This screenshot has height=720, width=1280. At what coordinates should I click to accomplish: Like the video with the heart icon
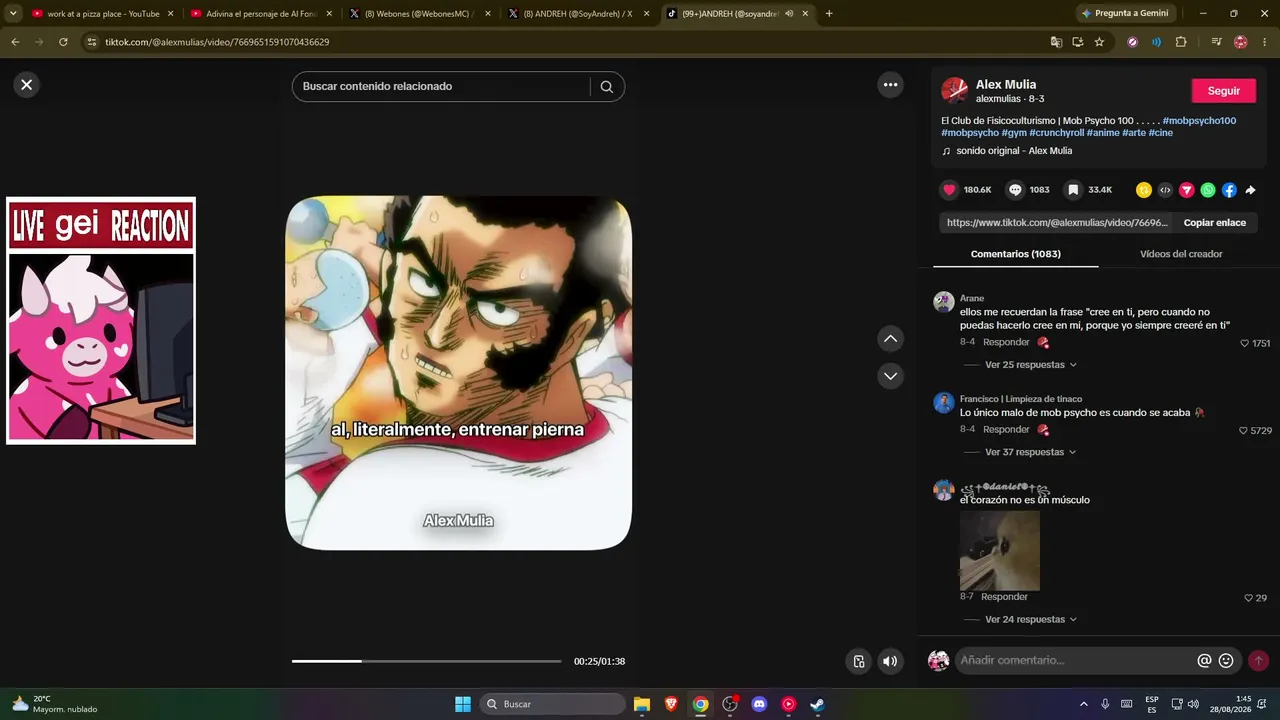point(949,190)
